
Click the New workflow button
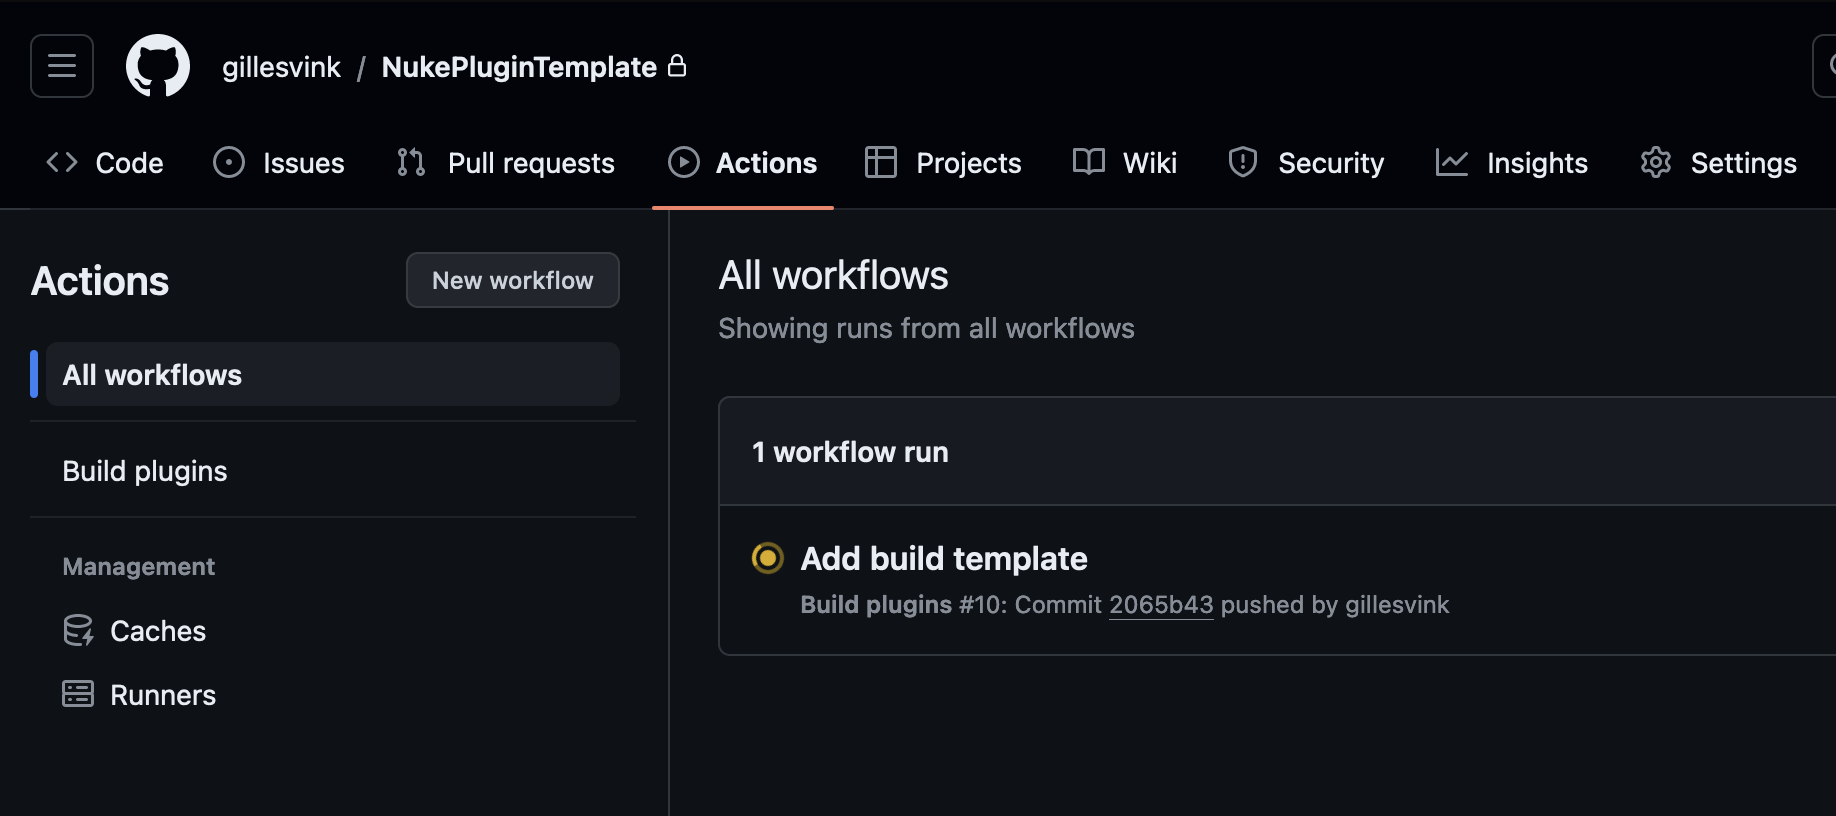click(513, 280)
